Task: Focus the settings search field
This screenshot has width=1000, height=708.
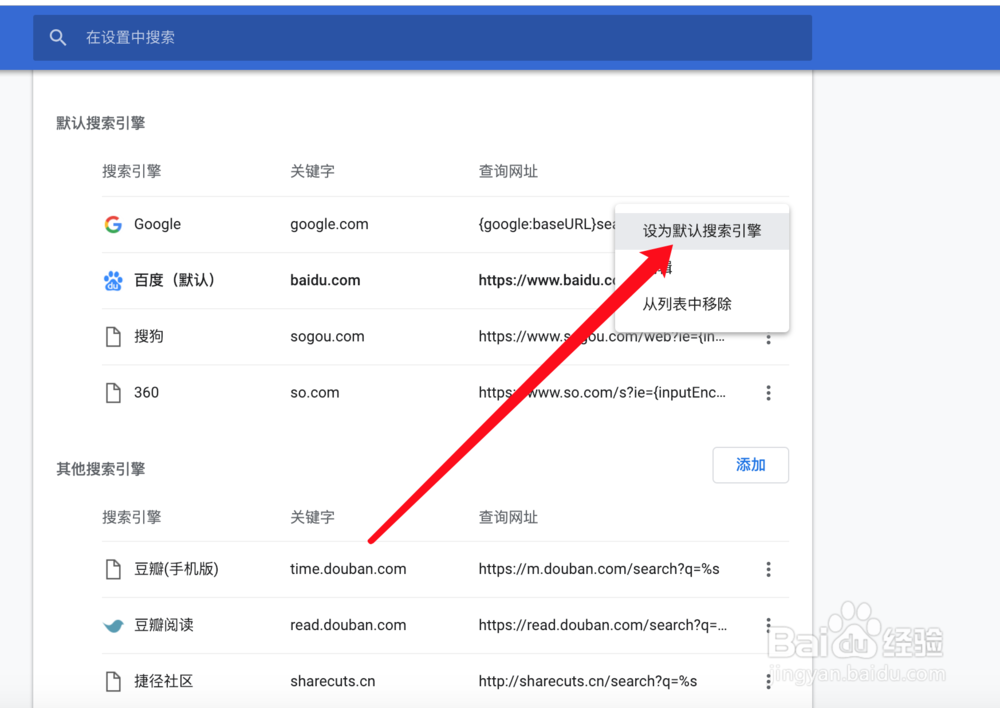Action: click(x=422, y=38)
